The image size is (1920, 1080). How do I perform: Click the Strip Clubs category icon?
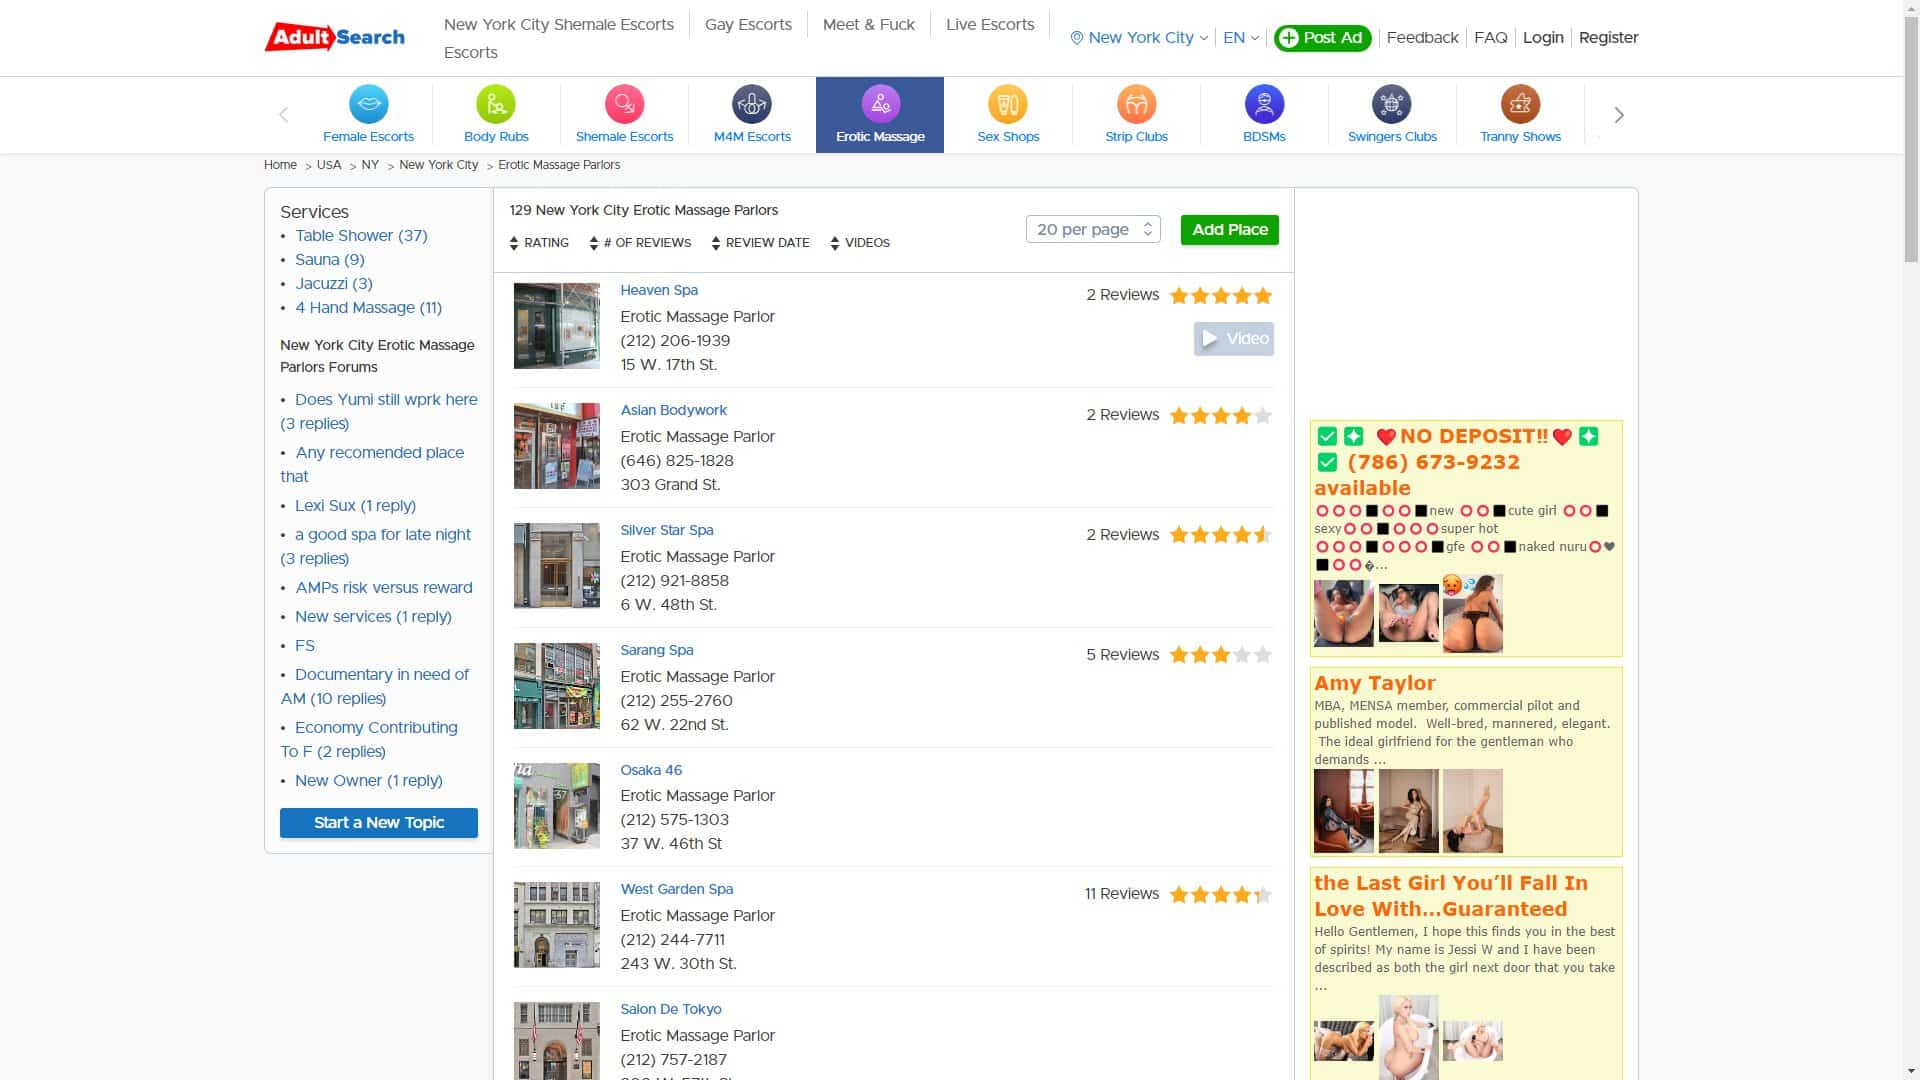pos(1136,103)
